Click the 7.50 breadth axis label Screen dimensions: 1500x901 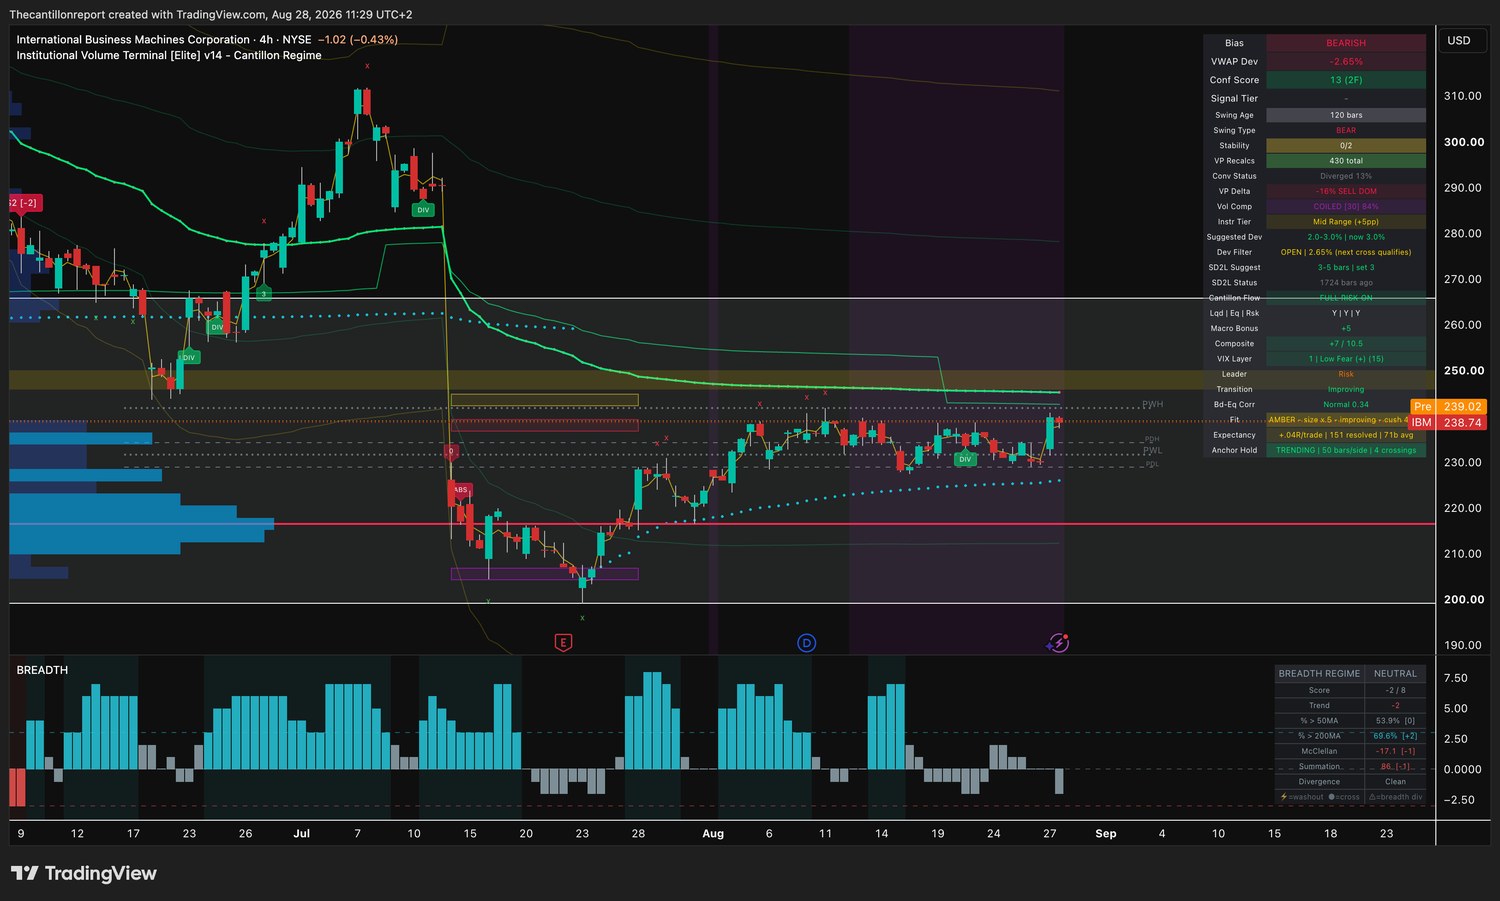pyautogui.click(x=1455, y=678)
